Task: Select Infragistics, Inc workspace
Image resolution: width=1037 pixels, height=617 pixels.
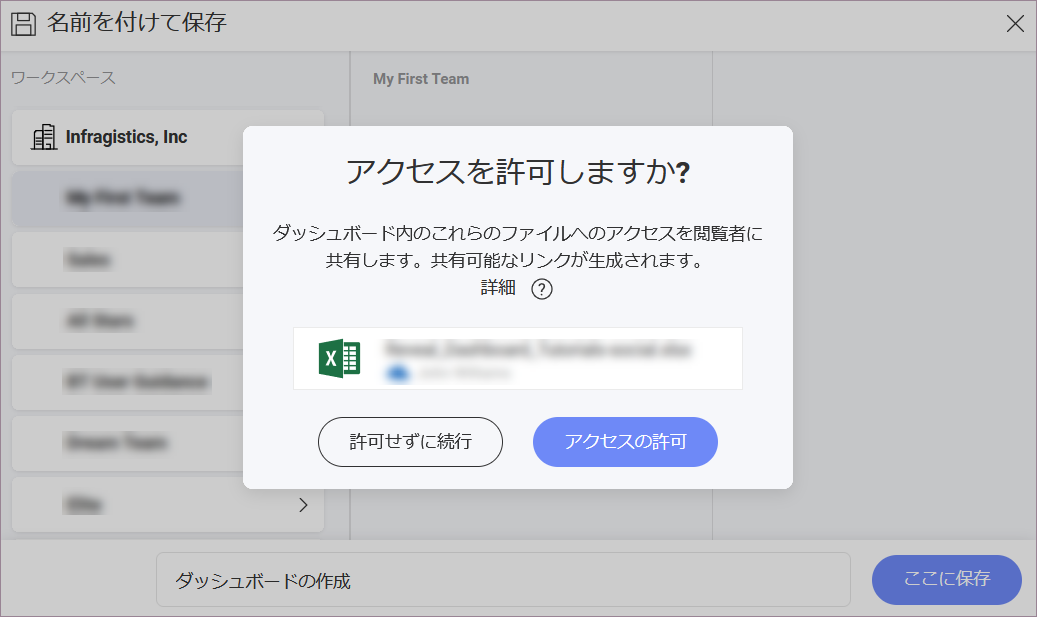Action: click(x=167, y=138)
